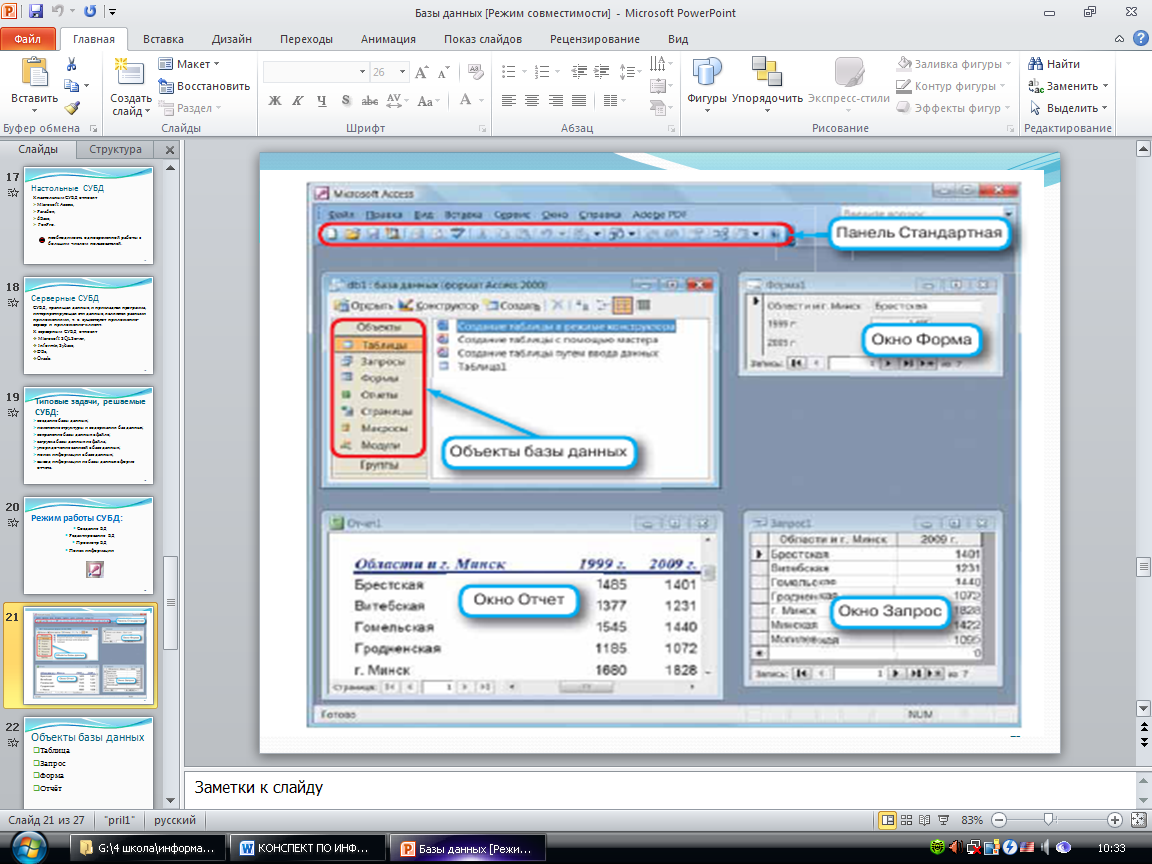This screenshot has width=1152, height=864.
Task: Click the Восстановить reset button
Action: [x=204, y=86]
